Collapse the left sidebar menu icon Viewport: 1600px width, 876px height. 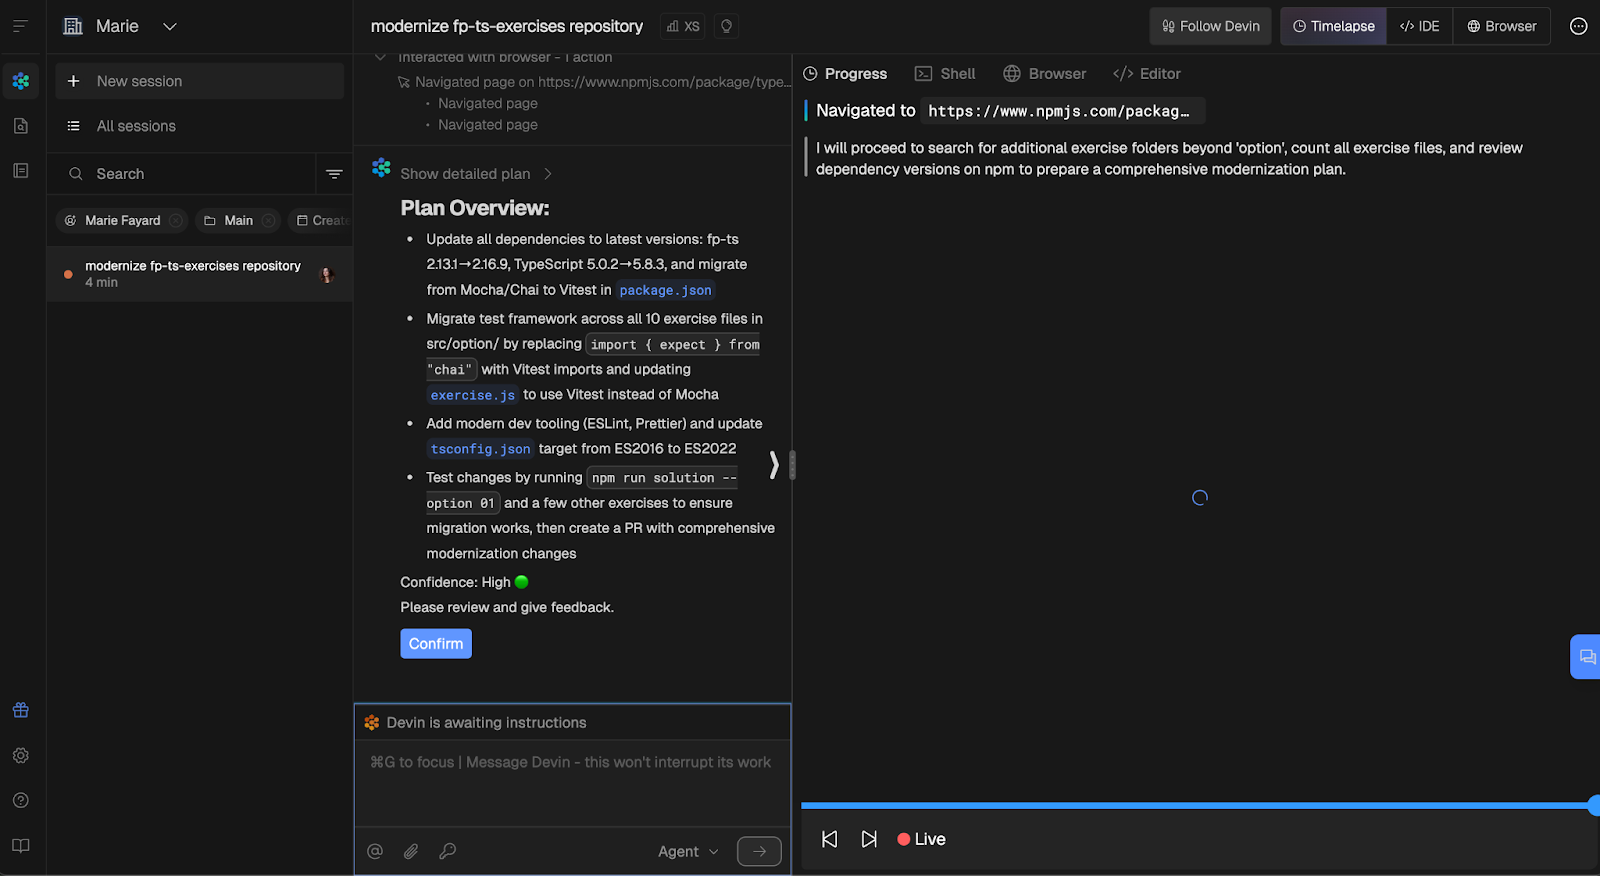[x=20, y=26]
